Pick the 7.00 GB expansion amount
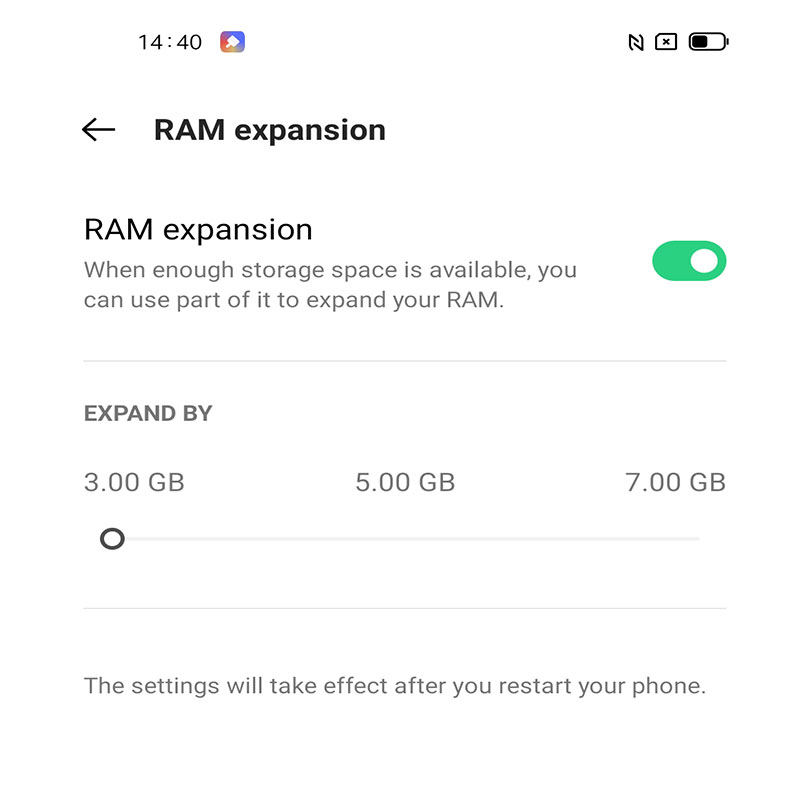This screenshot has width=800, height=800. click(677, 482)
